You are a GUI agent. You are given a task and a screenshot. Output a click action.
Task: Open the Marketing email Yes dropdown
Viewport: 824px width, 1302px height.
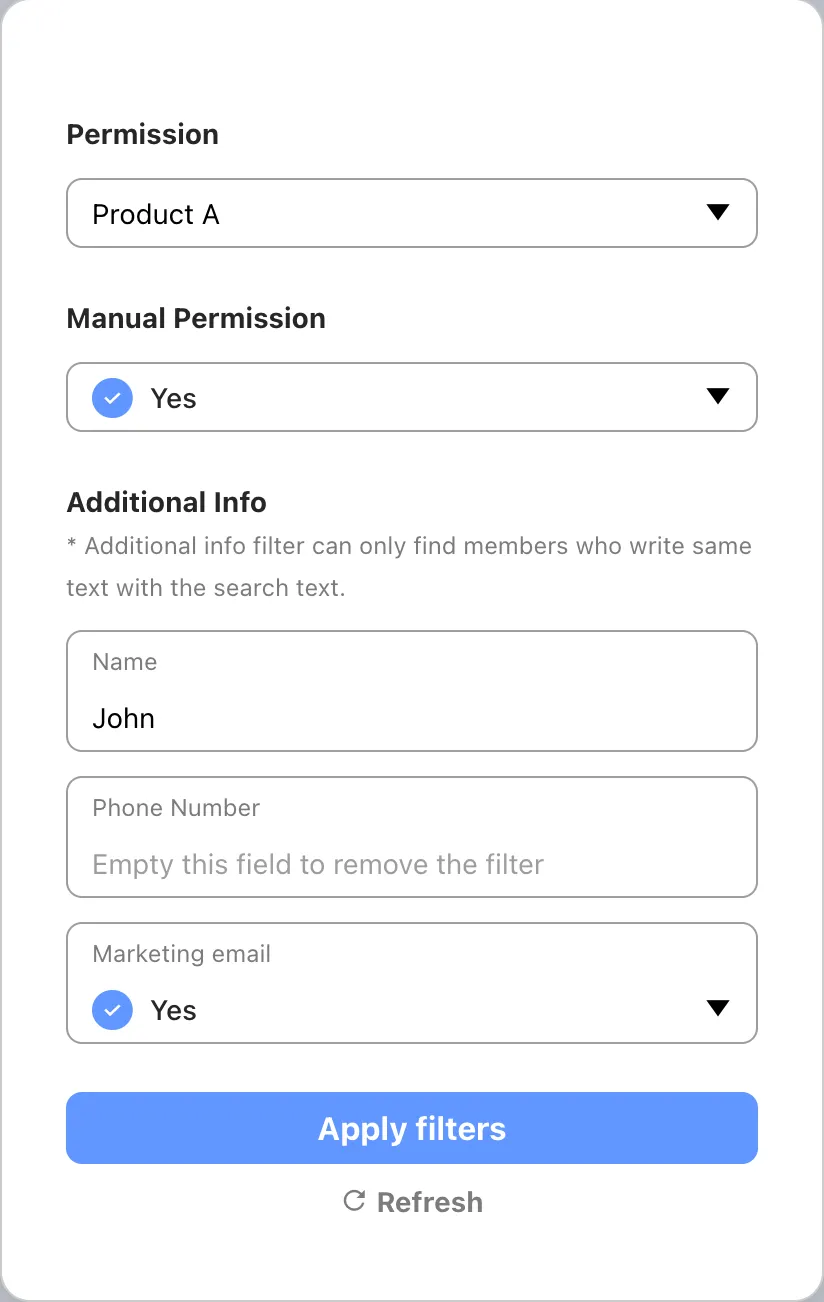click(410, 1009)
